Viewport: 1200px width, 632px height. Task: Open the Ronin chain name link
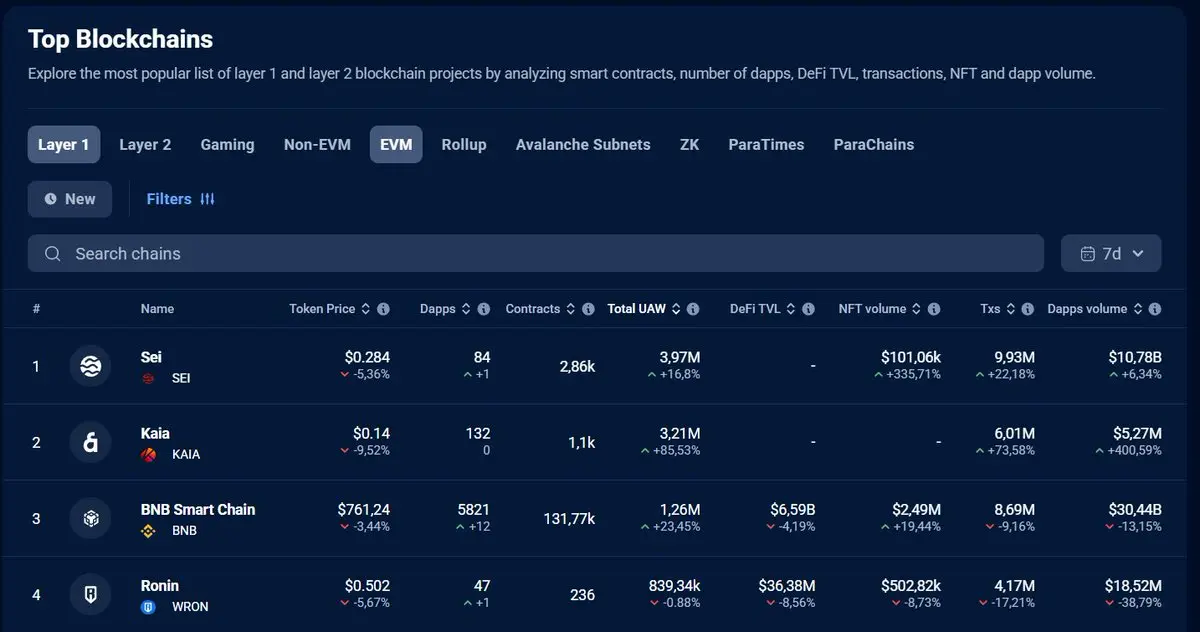tap(160, 585)
